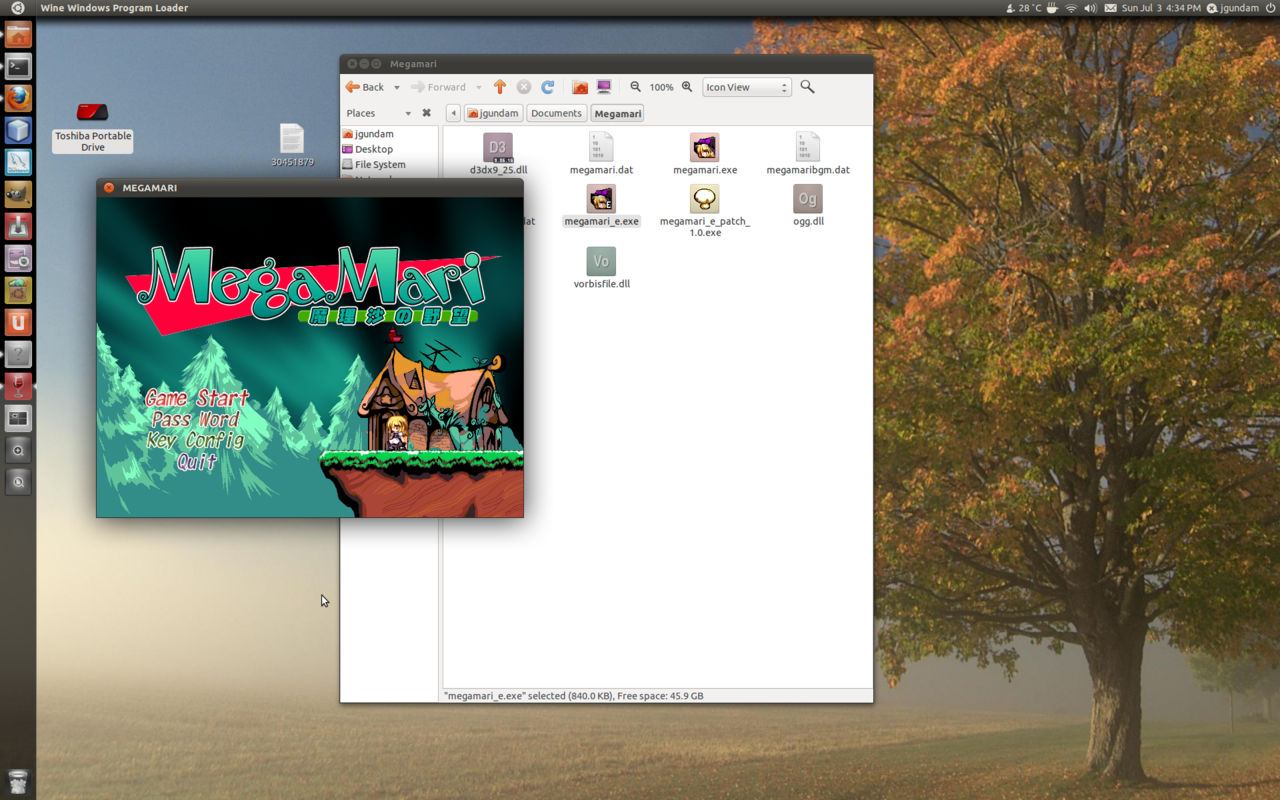The width and height of the screenshot is (1280, 800).
Task: Open the network indicator in top panel
Action: tap(1071, 8)
